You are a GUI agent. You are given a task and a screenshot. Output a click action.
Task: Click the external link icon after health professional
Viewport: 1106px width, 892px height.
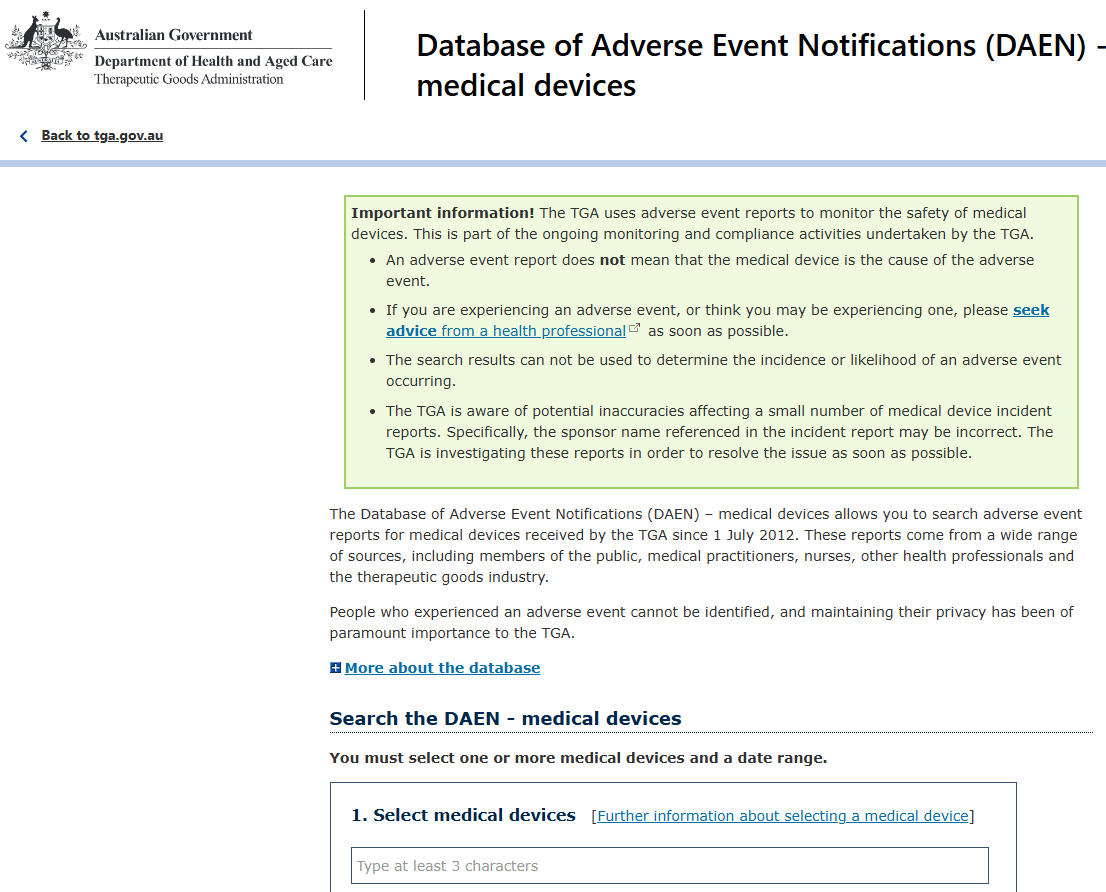(x=635, y=328)
